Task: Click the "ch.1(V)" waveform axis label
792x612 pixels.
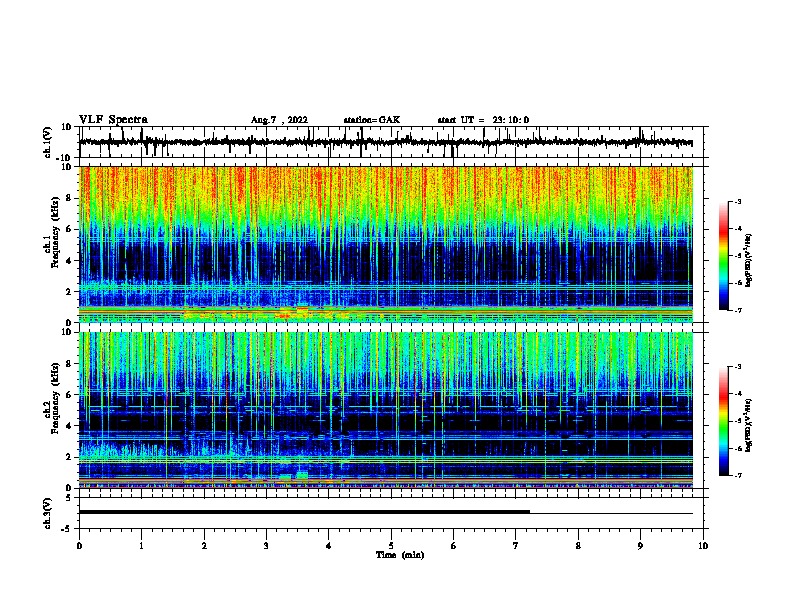Action: (48, 142)
